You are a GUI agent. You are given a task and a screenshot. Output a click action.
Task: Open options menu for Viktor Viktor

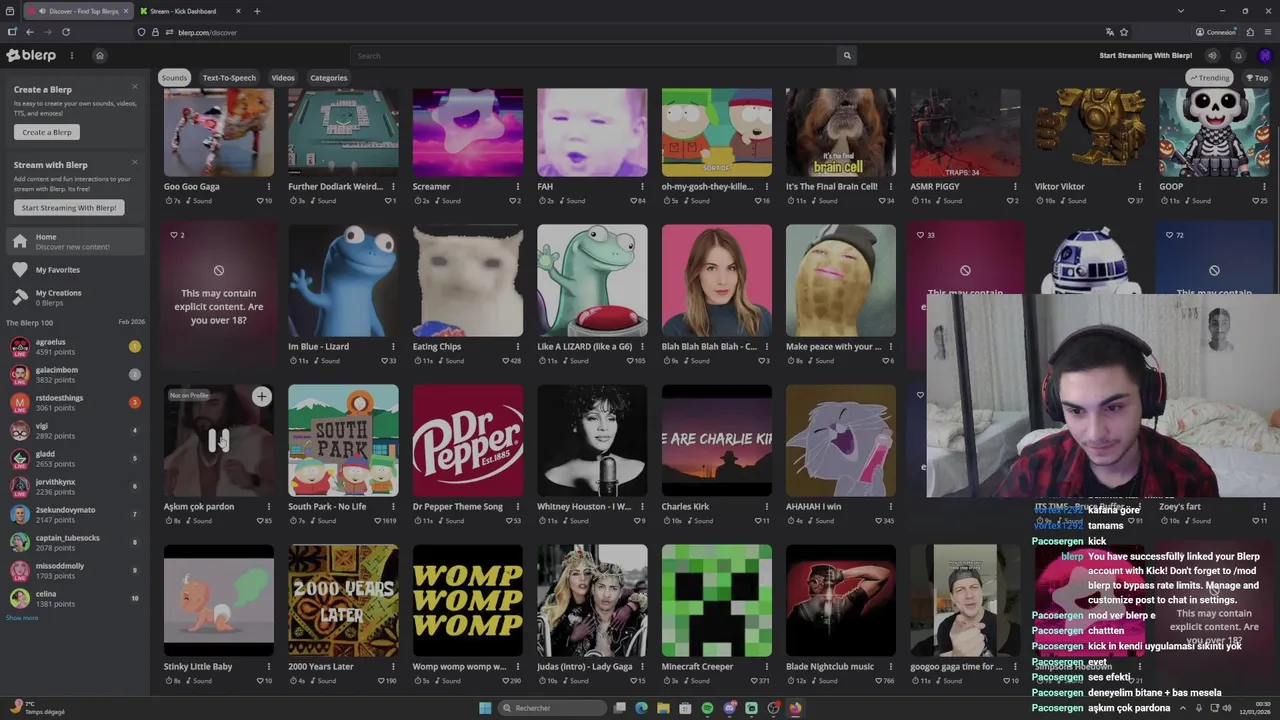1139,187
